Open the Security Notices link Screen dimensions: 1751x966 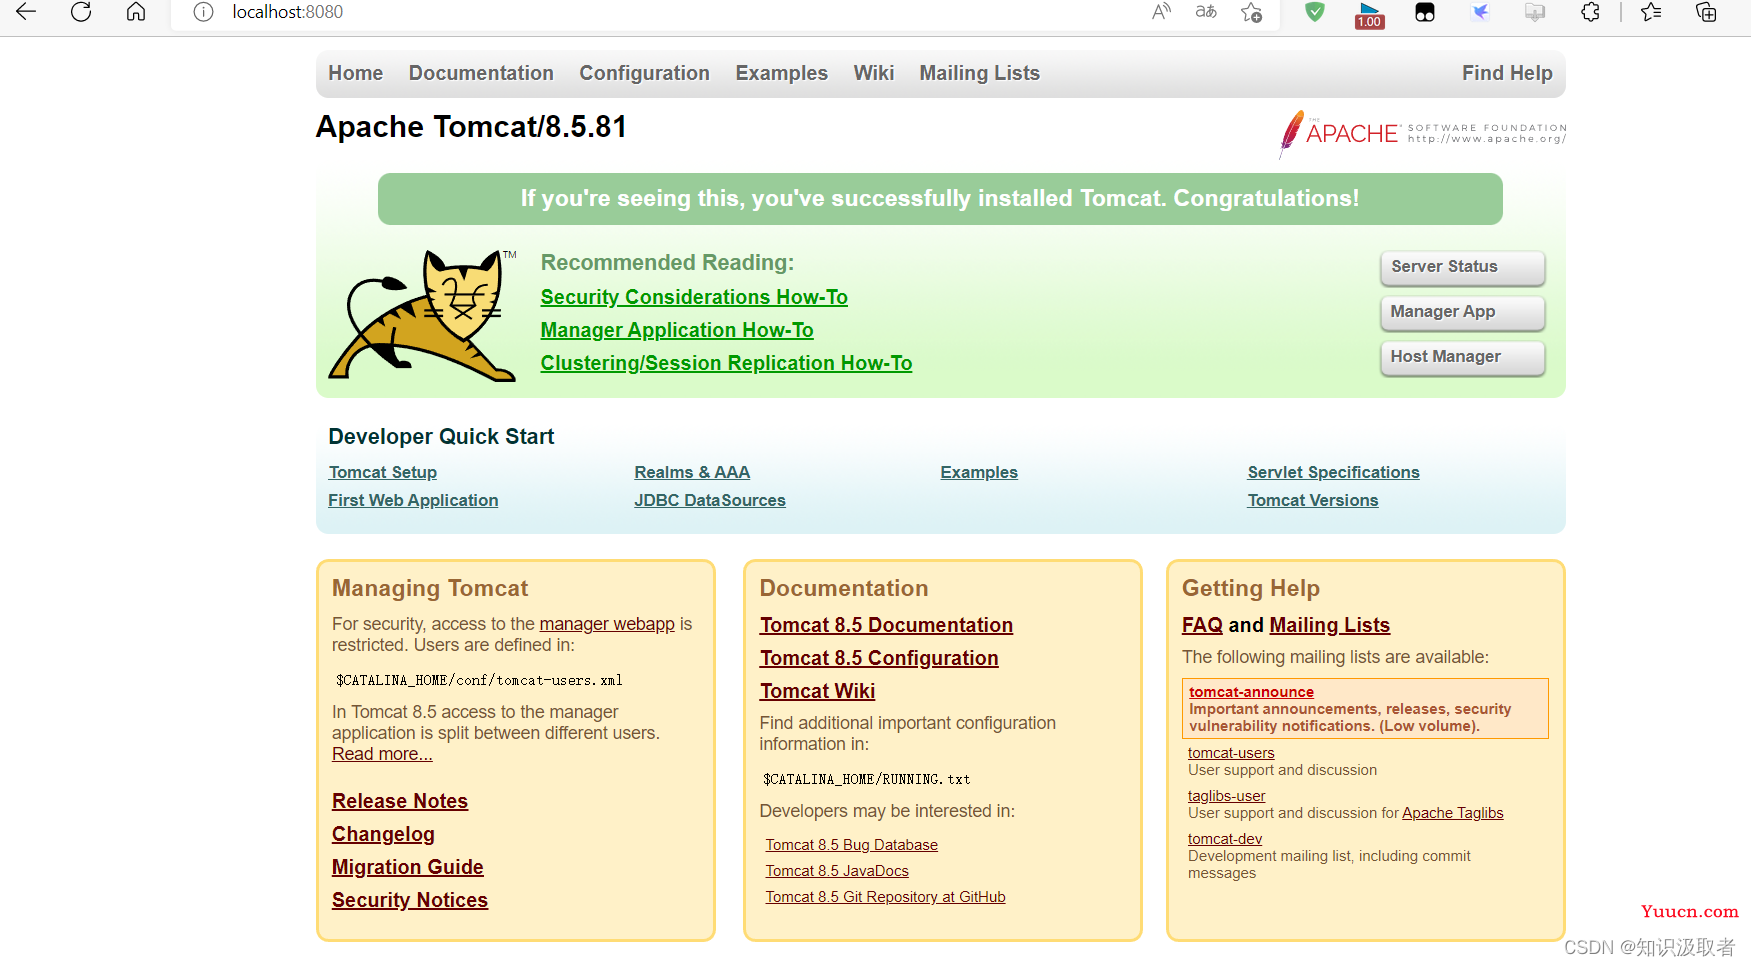[x=410, y=900]
